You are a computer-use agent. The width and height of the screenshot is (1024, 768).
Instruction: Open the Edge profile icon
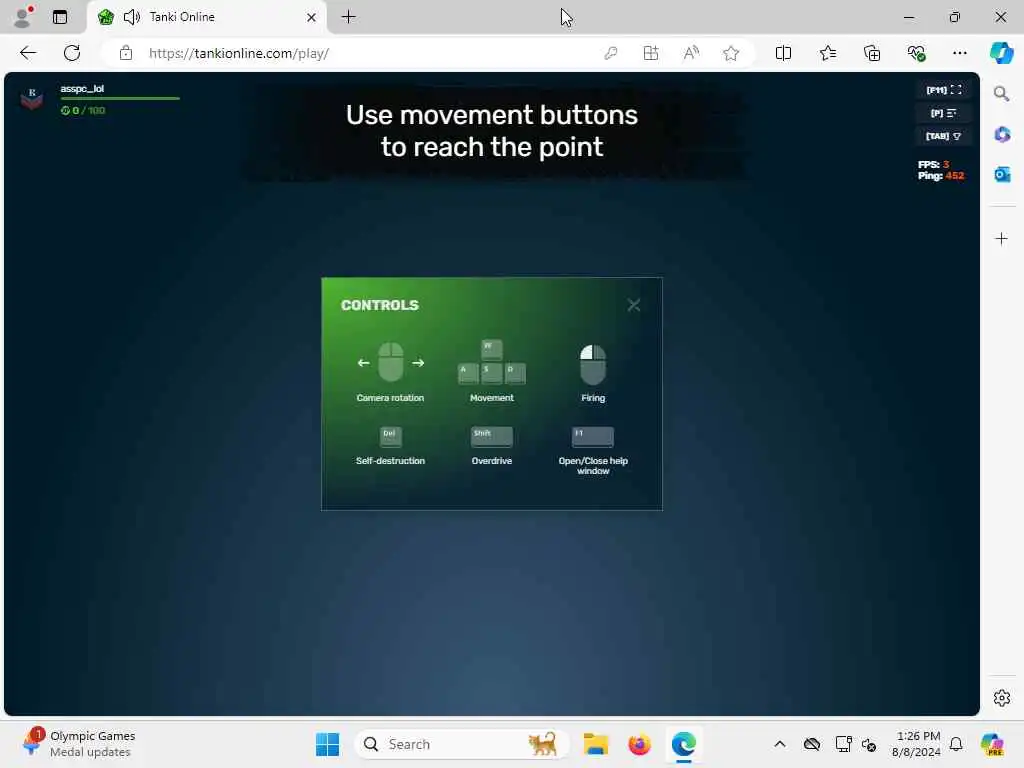point(23,17)
